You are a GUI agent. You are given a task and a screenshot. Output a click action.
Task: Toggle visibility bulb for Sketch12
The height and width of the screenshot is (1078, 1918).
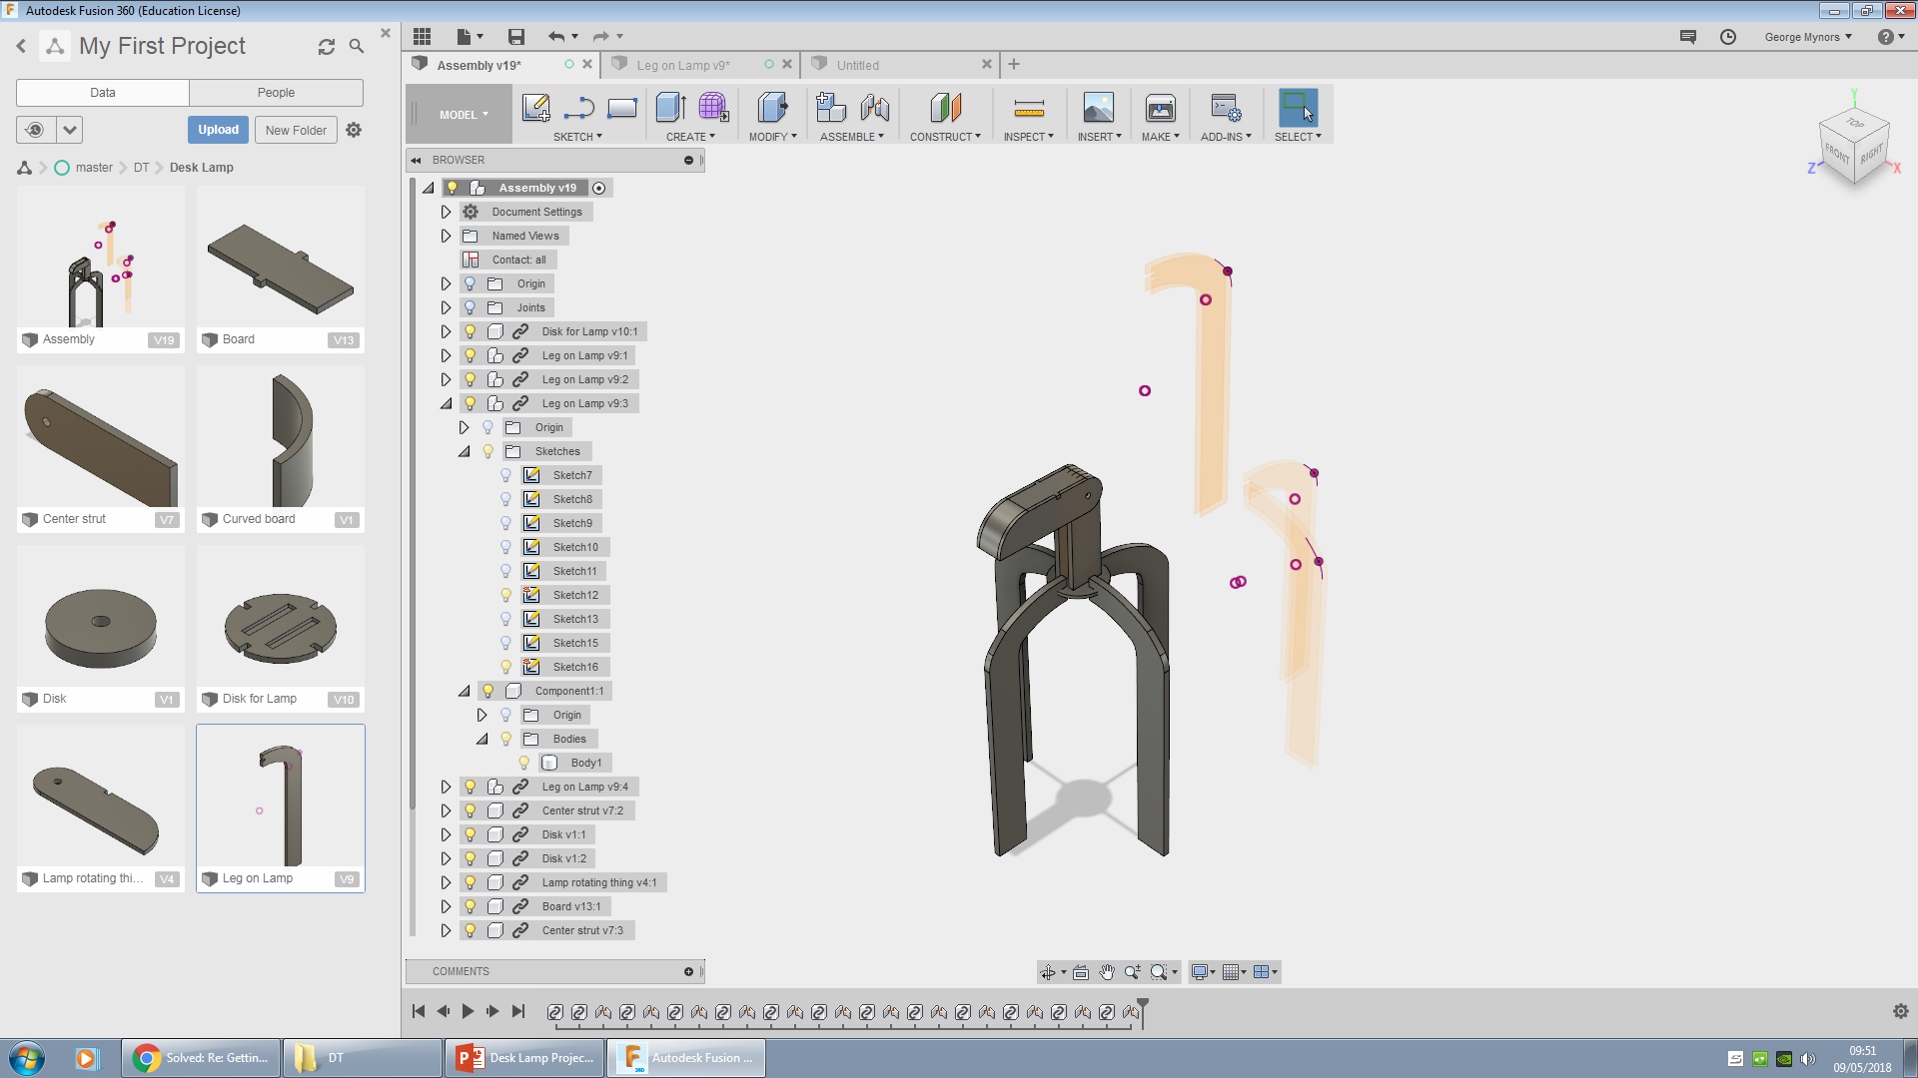(506, 595)
